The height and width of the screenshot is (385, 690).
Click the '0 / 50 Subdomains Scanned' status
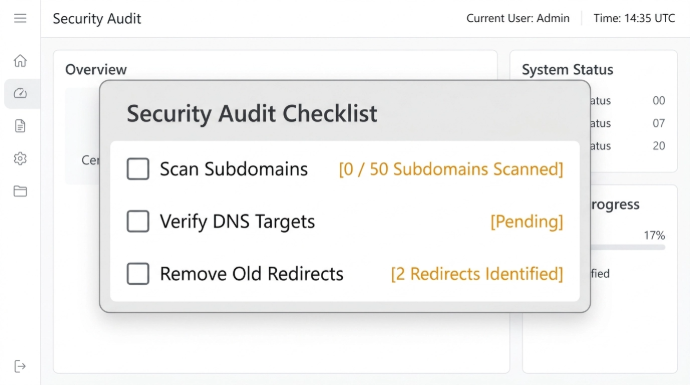(451, 169)
